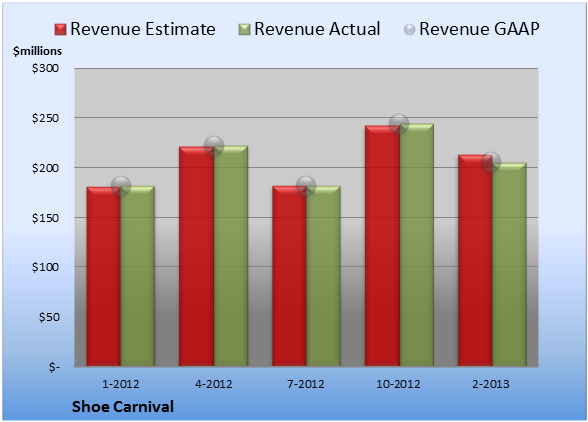Select the red estimate bar for 7-2012

coord(290,276)
